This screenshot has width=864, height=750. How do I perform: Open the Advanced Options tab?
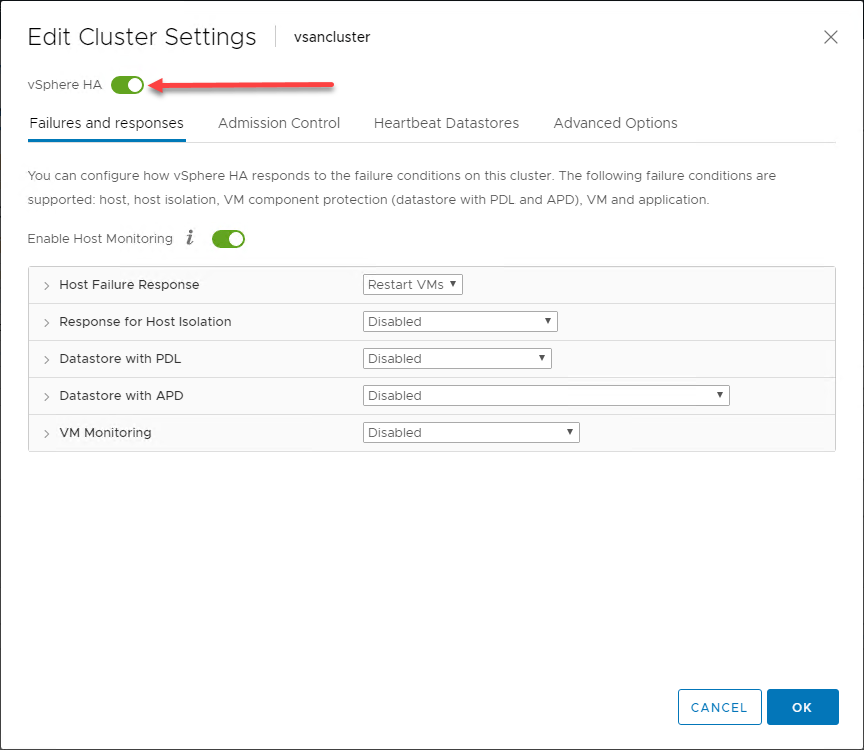[615, 123]
